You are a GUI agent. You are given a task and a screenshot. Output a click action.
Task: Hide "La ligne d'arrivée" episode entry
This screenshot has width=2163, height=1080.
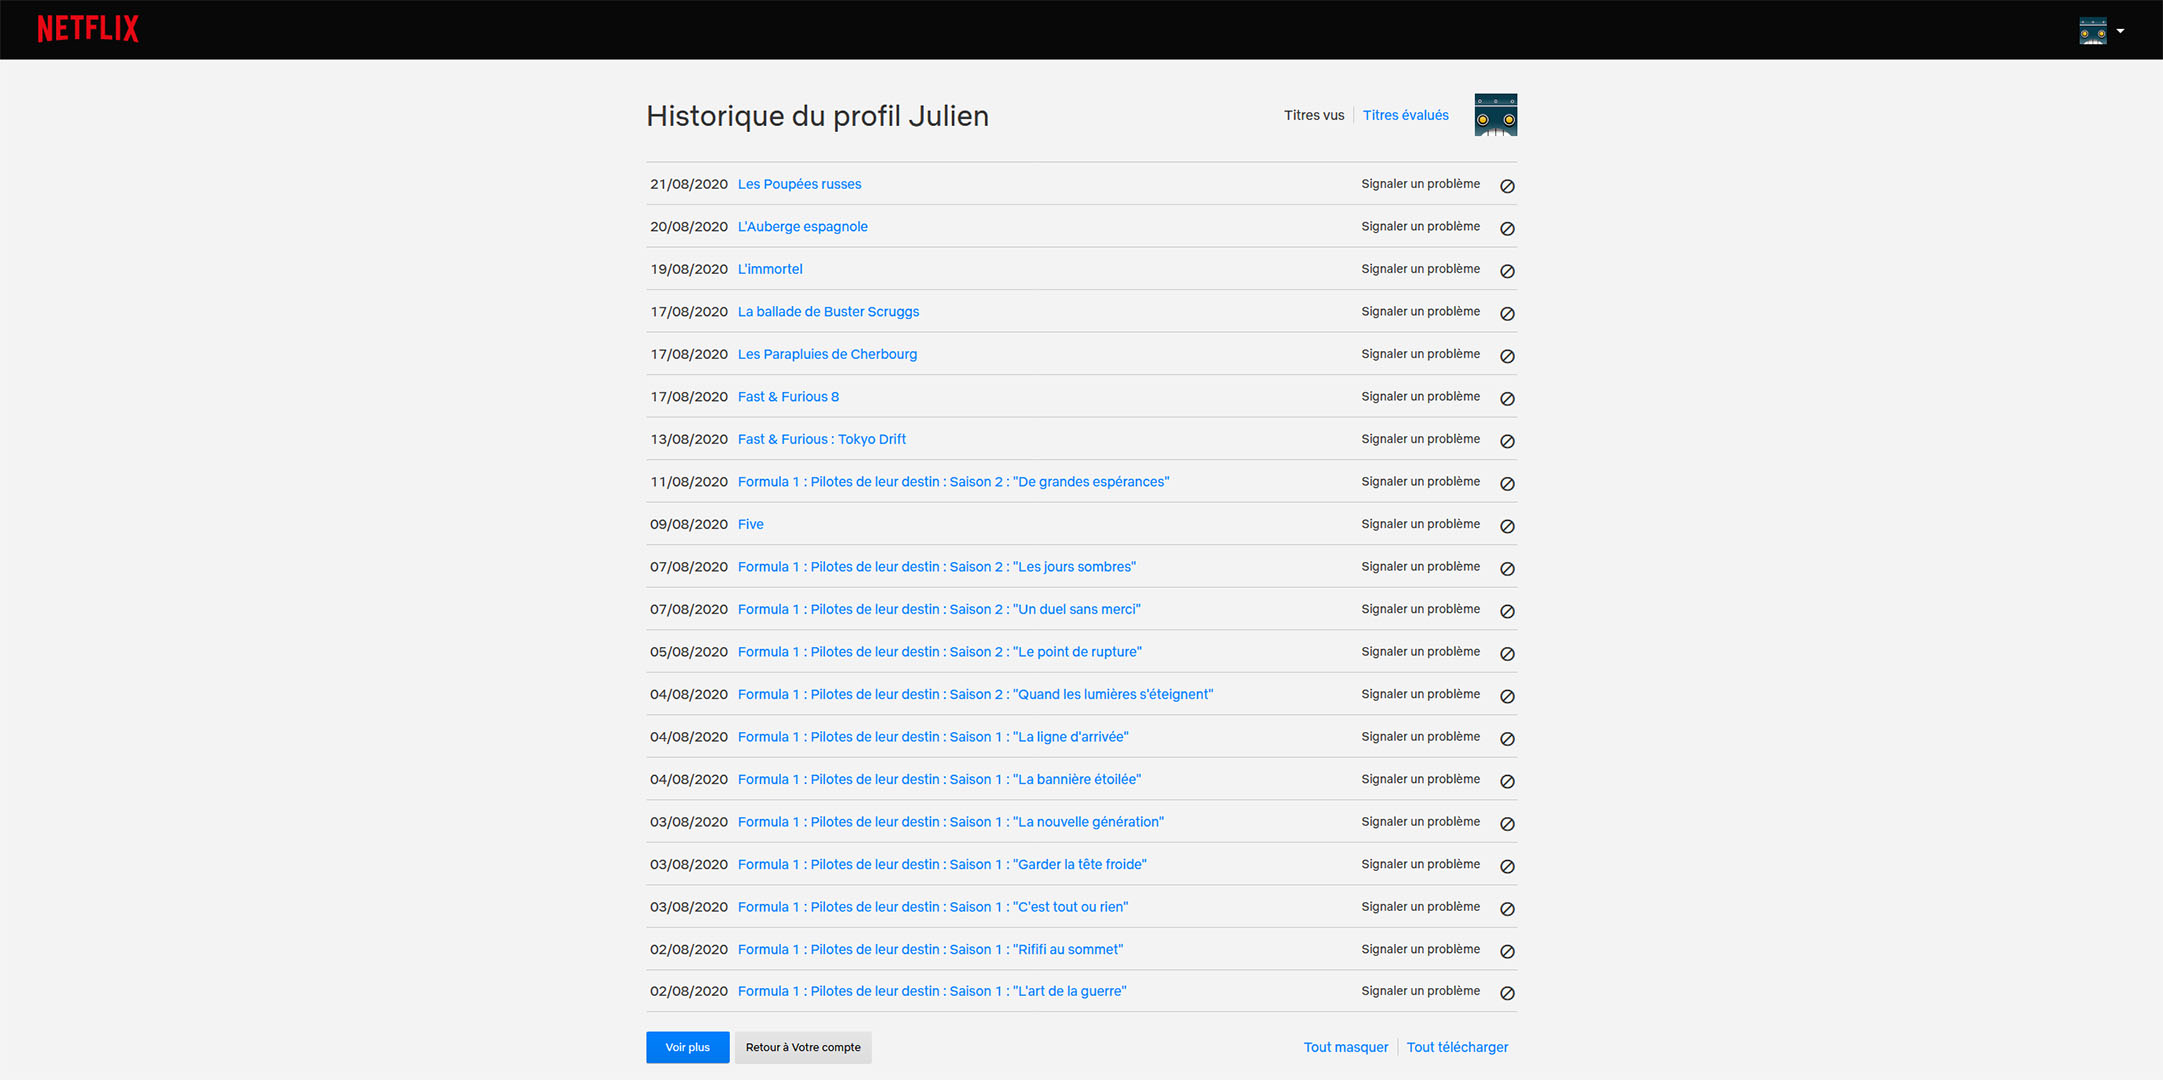pyautogui.click(x=1507, y=739)
